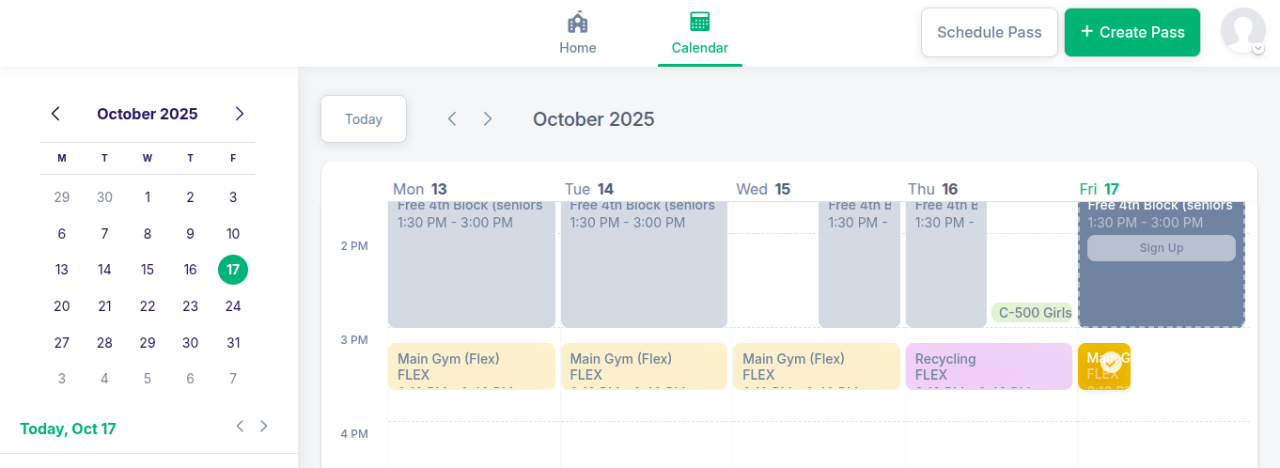1280x468 pixels.
Task: Go to next month in mini calendar
Action: pos(239,114)
